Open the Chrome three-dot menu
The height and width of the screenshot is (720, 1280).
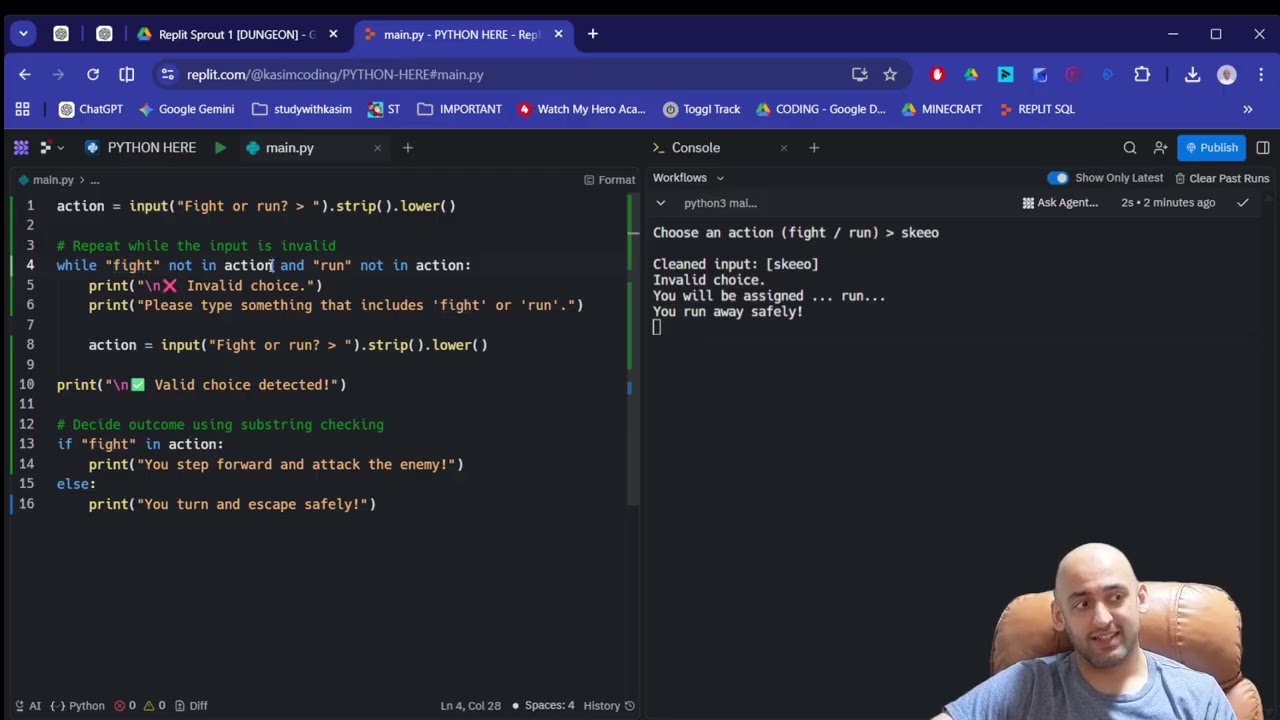(1259, 74)
